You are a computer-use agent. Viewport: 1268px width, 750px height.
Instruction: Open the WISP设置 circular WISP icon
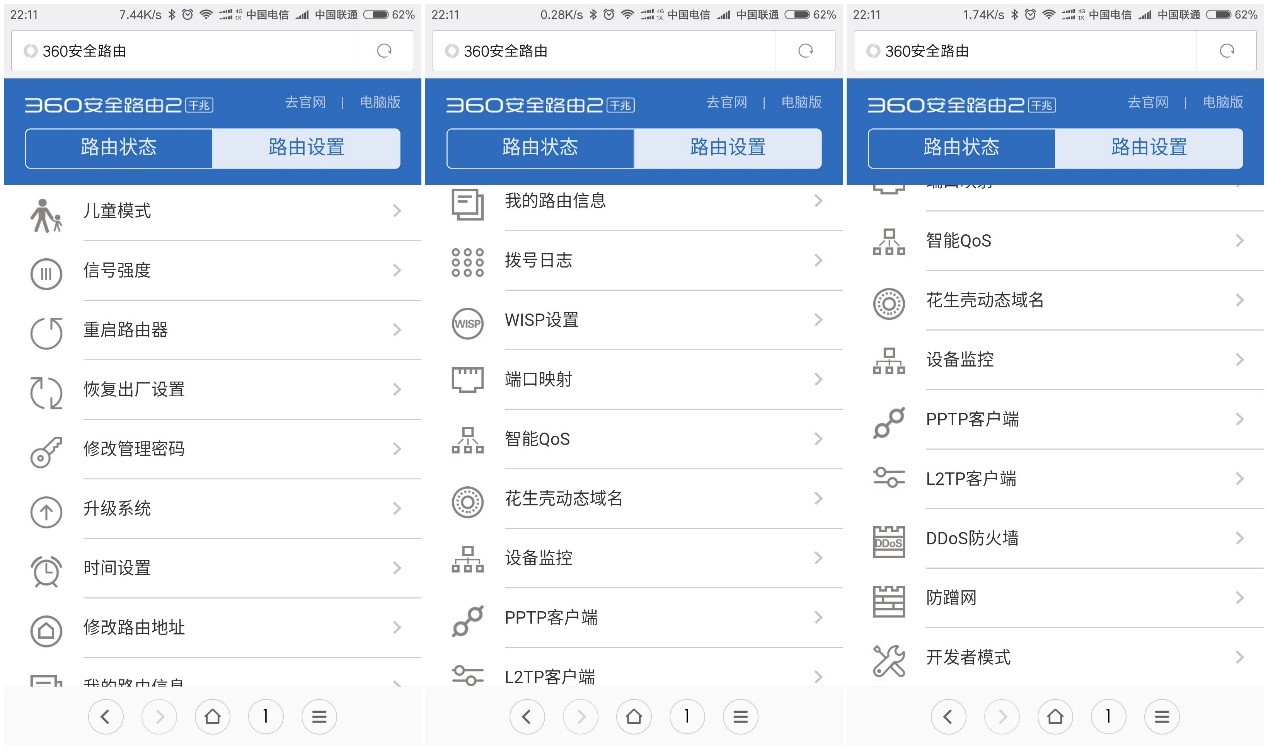click(x=467, y=320)
